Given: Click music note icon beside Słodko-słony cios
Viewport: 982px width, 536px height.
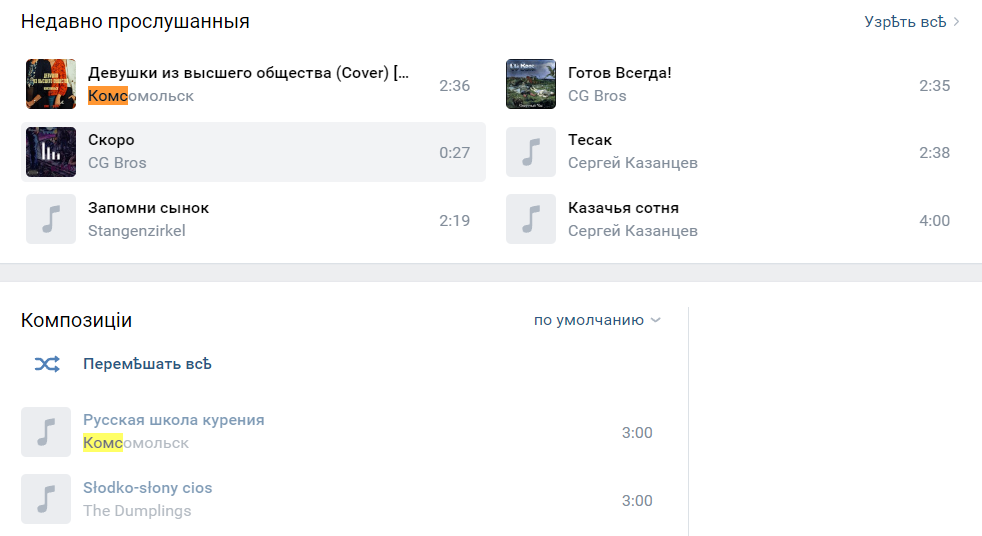Looking at the screenshot, I should pyautogui.click(x=46, y=499).
